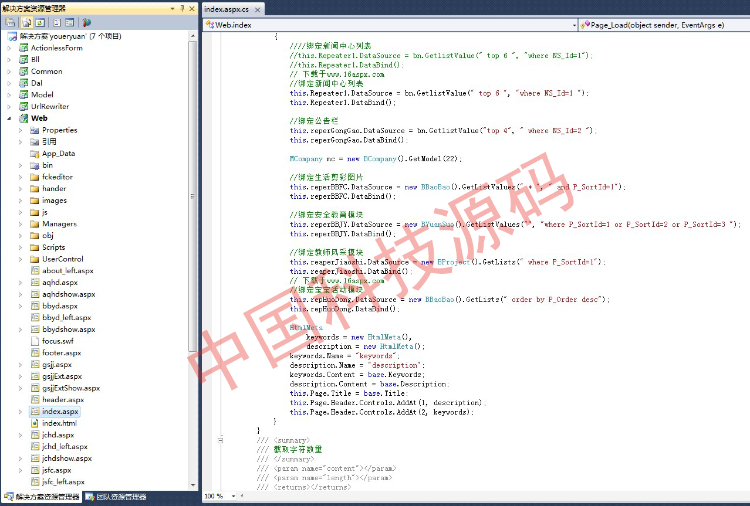This screenshot has height=506, width=750.
Task: Click the code editor horizontal scrollbar left arrow
Action: pyautogui.click(x=243, y=496)
